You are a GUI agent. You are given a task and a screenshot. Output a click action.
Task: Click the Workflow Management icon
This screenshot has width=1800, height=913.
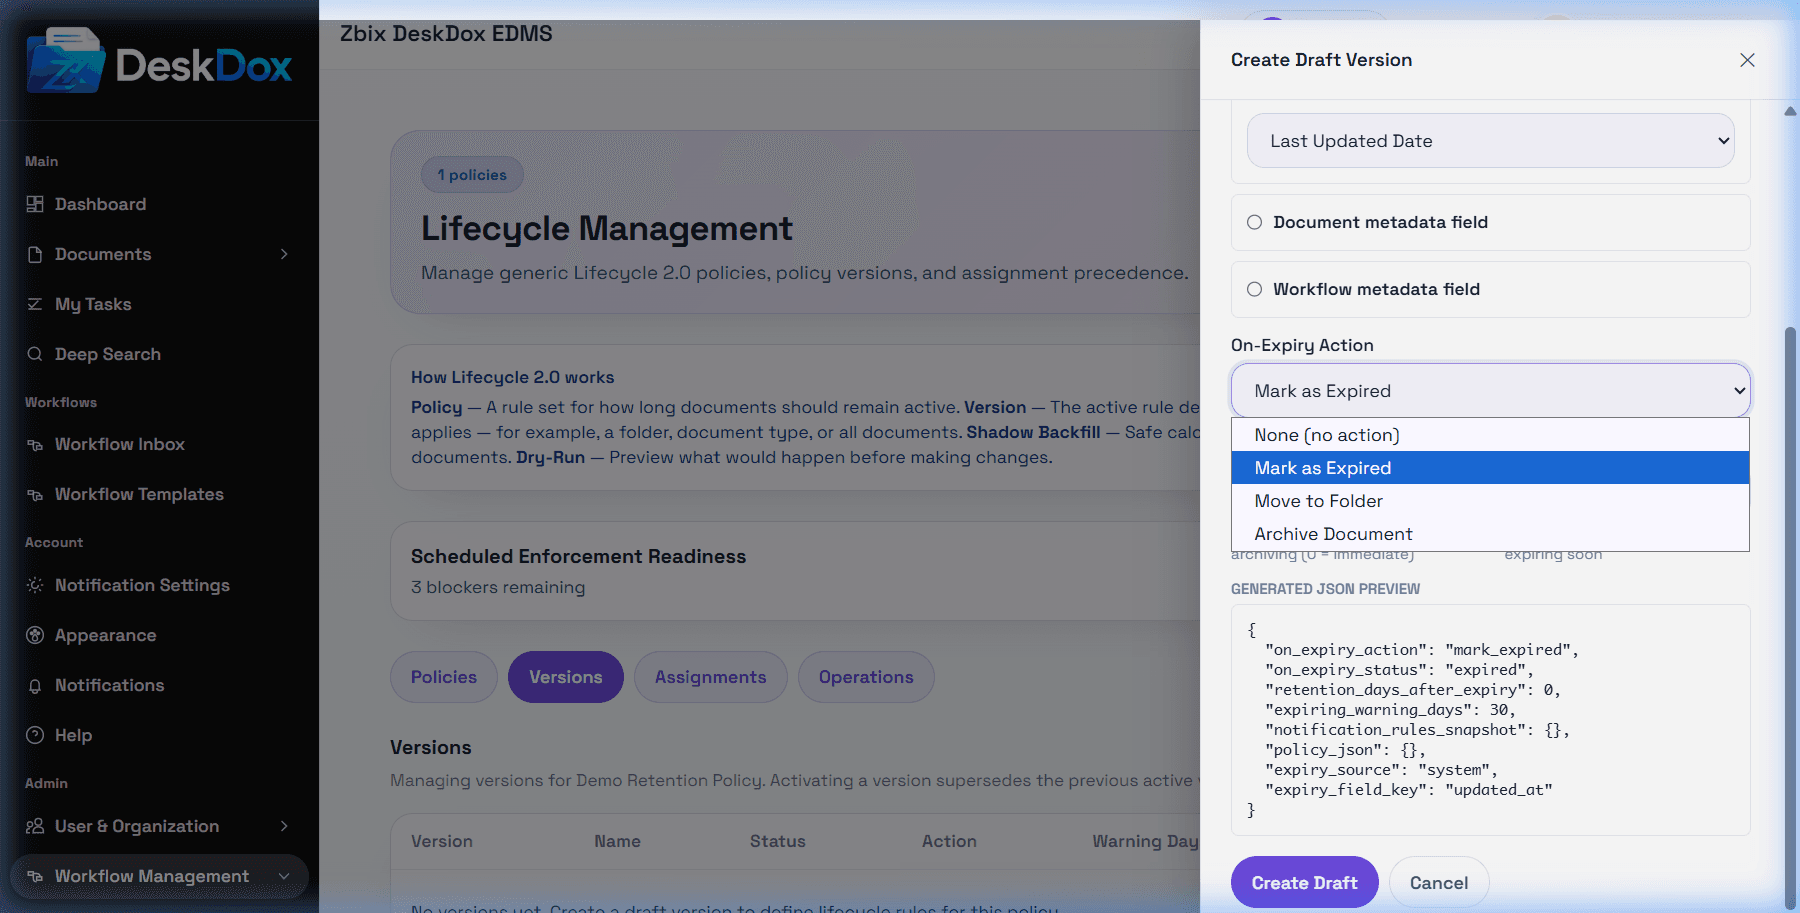click(35, 876)
